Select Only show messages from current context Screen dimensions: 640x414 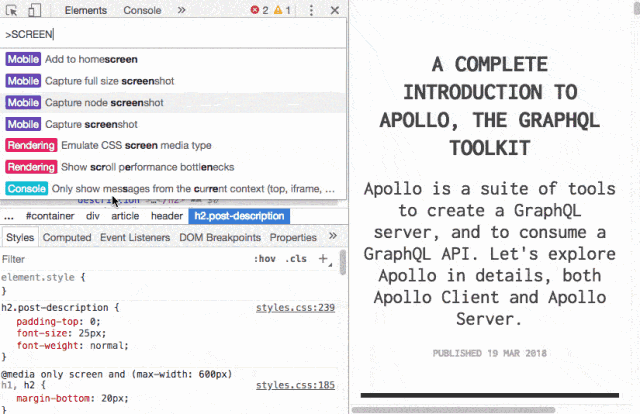(173, 189)
